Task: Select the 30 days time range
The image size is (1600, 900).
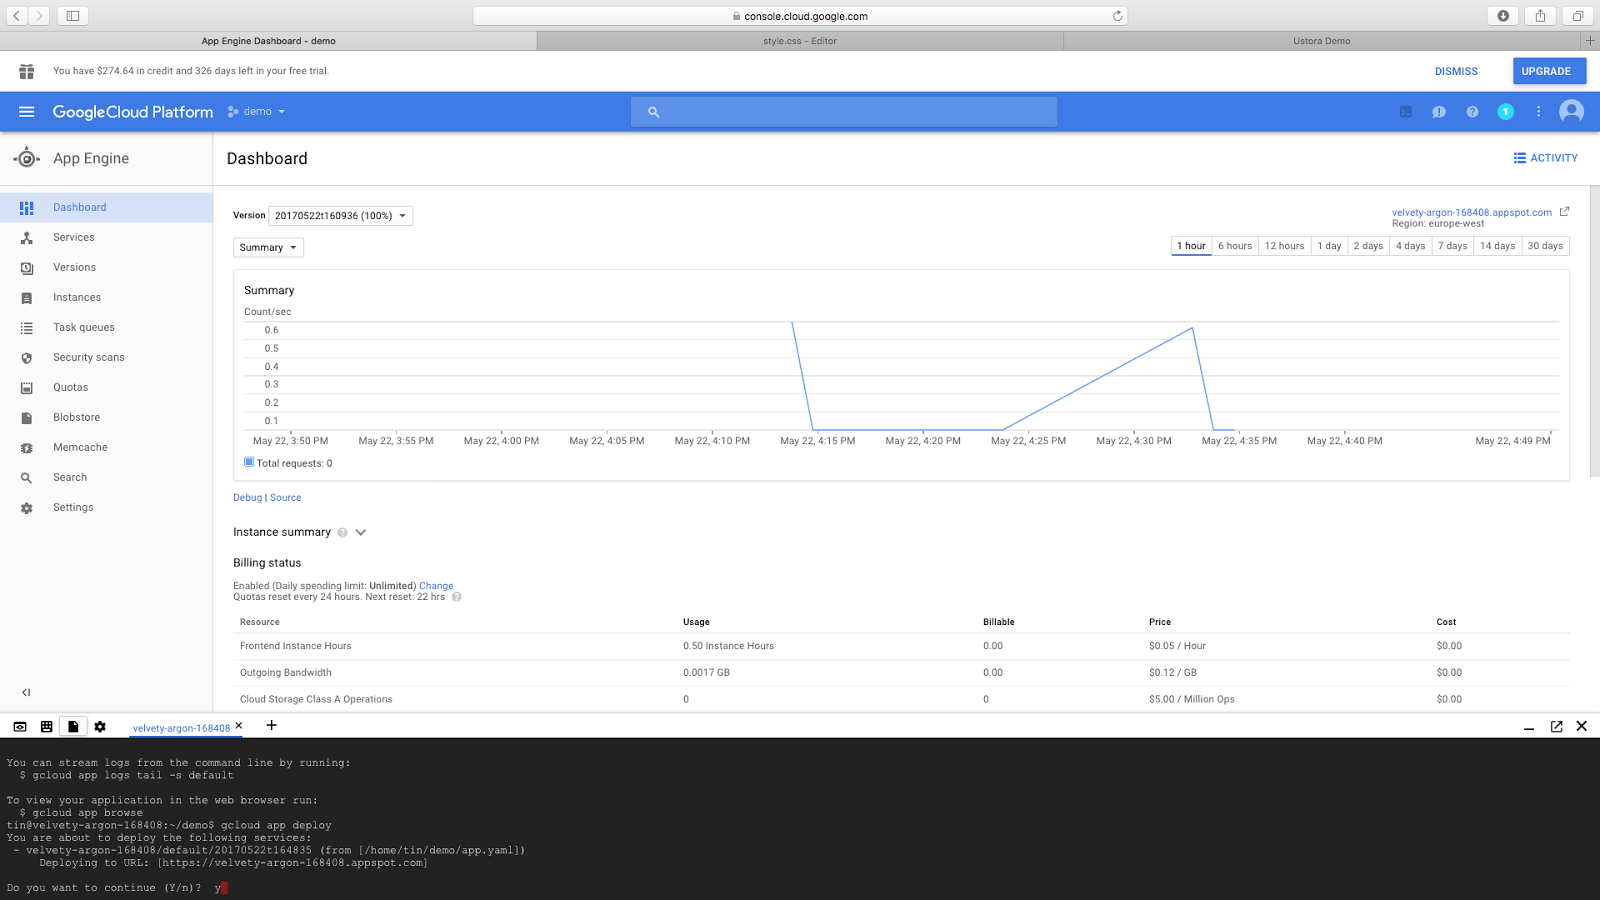Action: [x=1545, y=246]
